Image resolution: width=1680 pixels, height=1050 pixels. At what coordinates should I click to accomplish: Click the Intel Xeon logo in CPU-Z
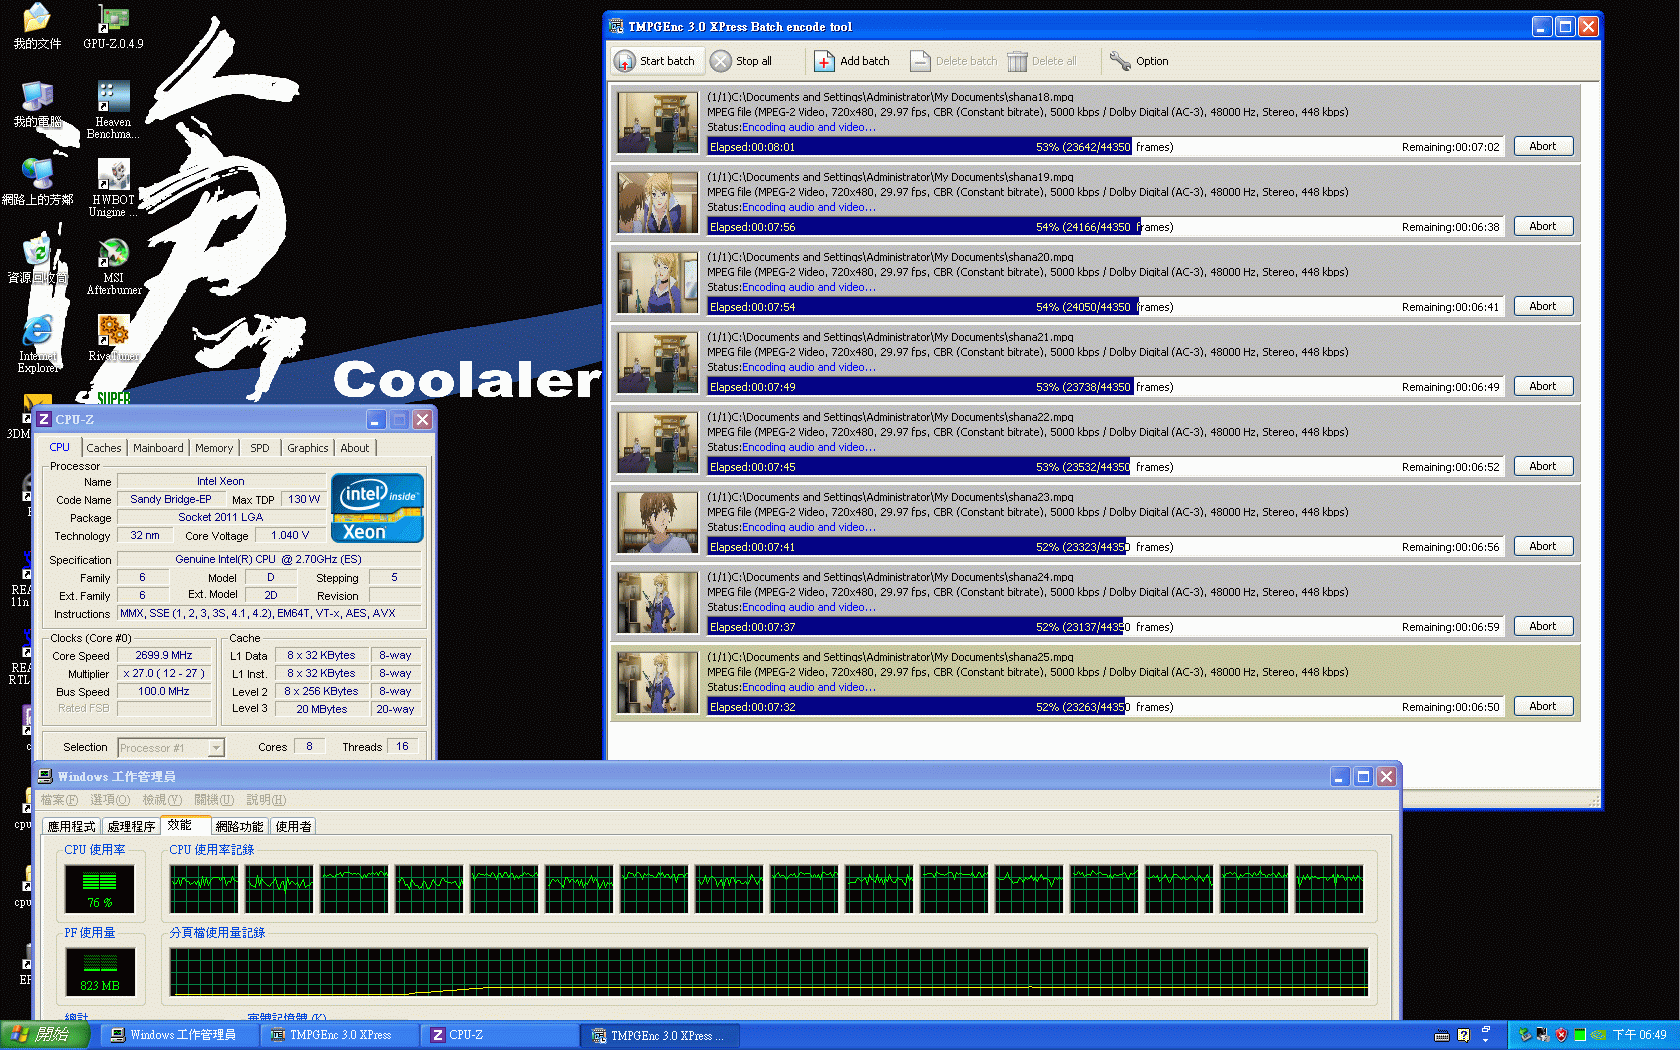tap(377, 508)
